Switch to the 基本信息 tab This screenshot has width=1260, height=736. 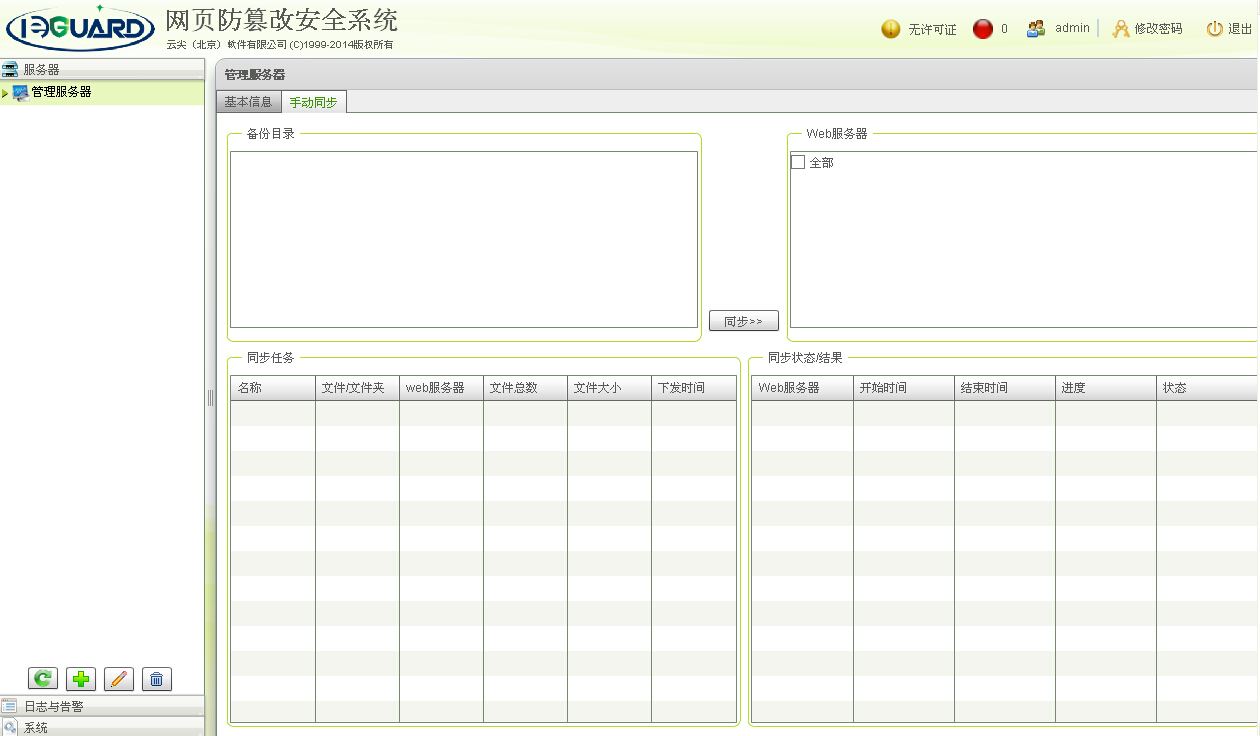[x=248, y=102]
